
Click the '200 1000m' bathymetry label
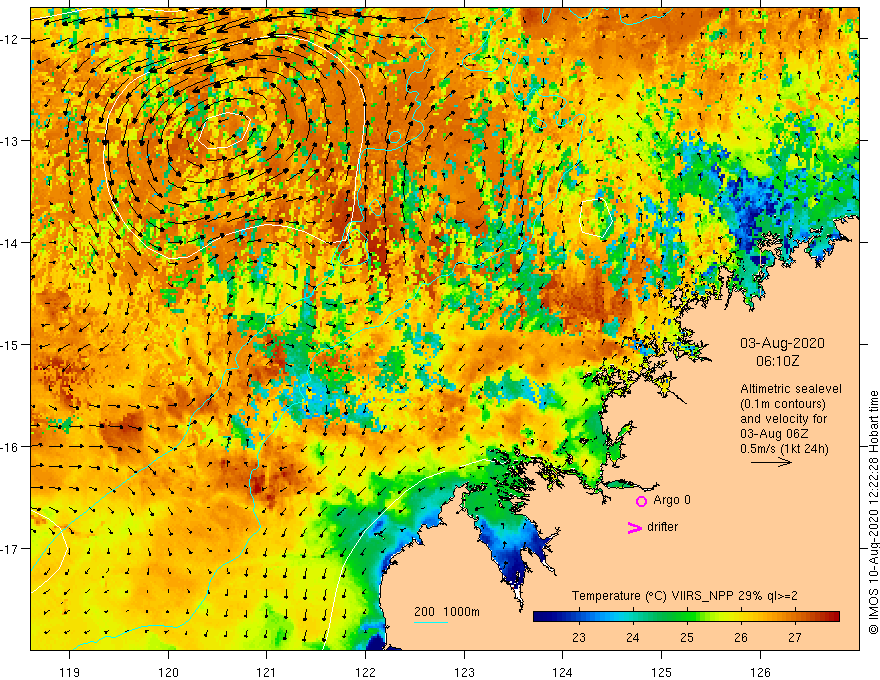point(447,612)
